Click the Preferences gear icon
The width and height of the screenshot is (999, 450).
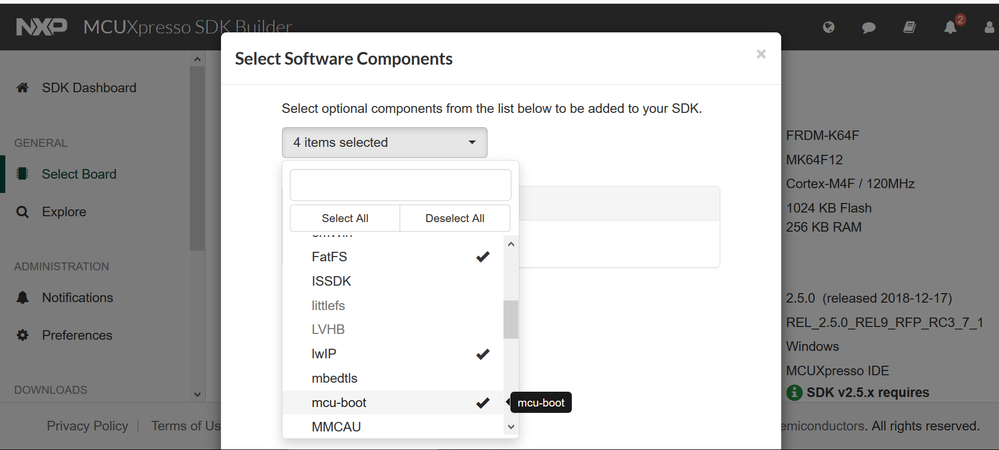coord(22,335)
